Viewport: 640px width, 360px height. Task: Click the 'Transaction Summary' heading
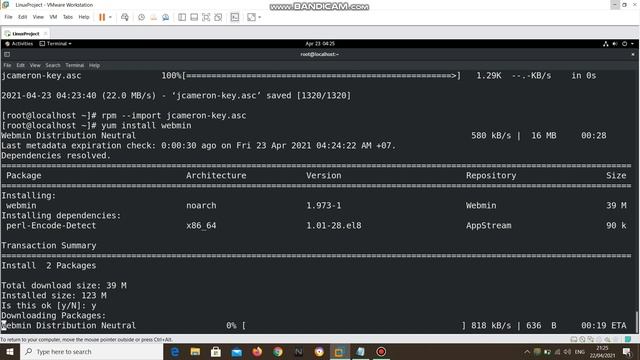pyautogui.click(x=49, y=246)
